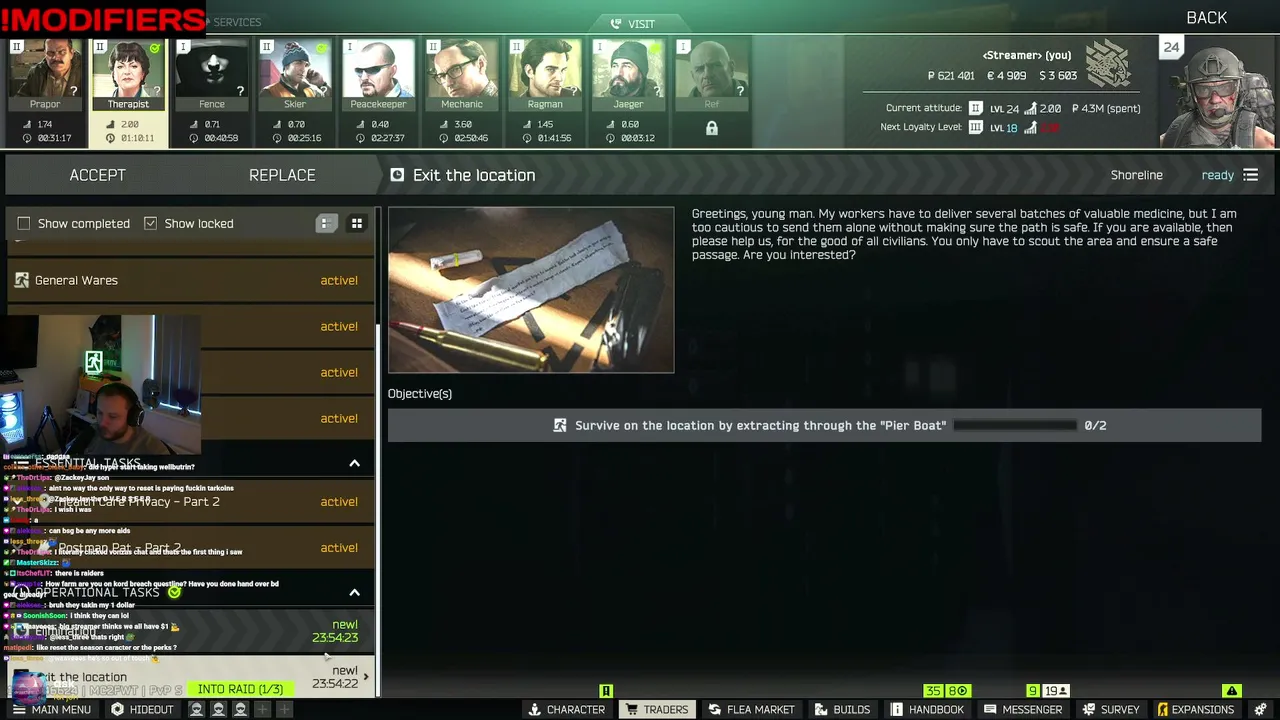Viewport: 1280px width, 720px height.
Task: Click the third group member slot icon
Action: (240, 709)
